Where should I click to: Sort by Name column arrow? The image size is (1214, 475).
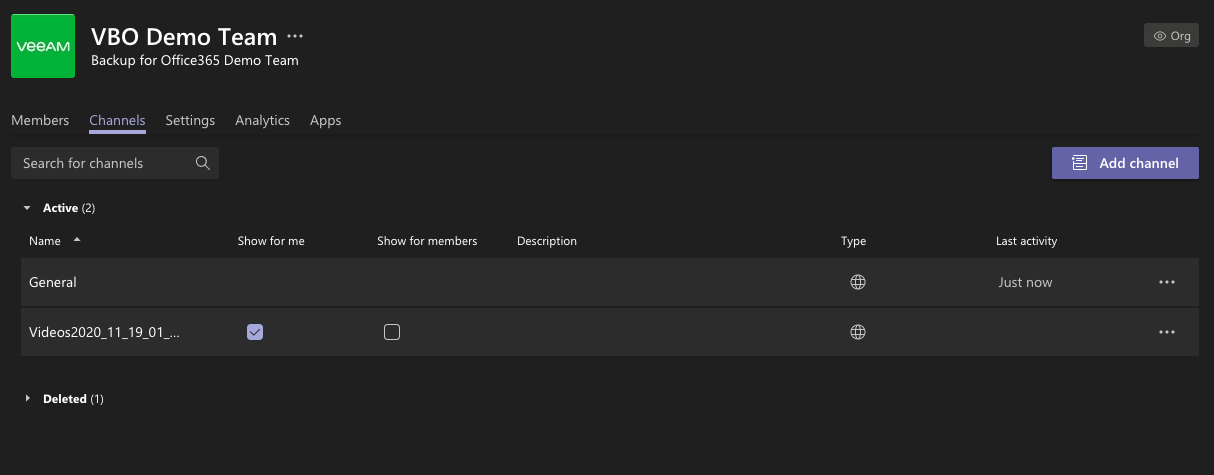click(x=77, y=240)
